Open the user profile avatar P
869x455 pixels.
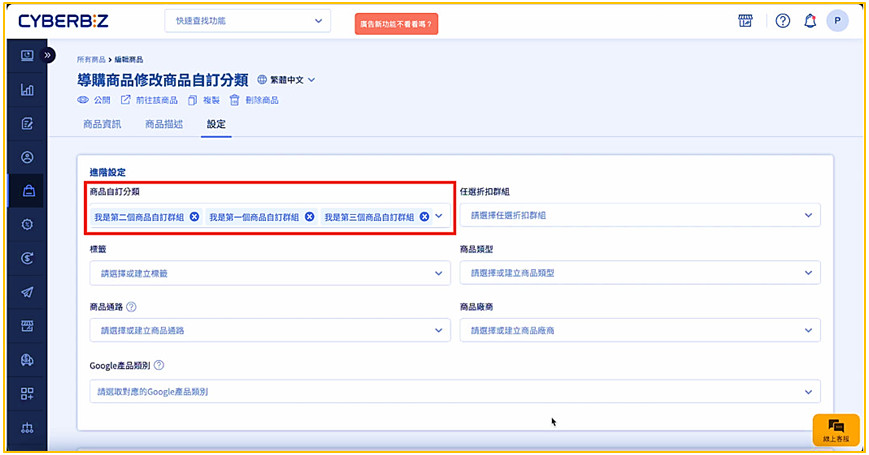point(837,21)
